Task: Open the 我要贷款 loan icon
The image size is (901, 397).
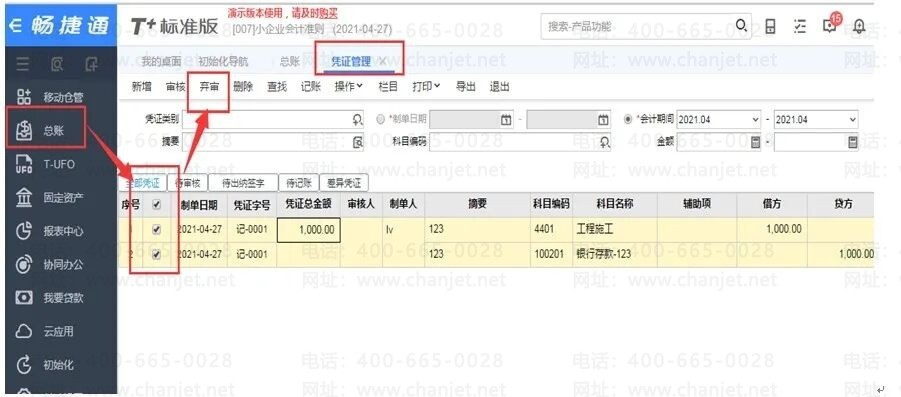Action: pyautogui.click(x=24, y=298)
